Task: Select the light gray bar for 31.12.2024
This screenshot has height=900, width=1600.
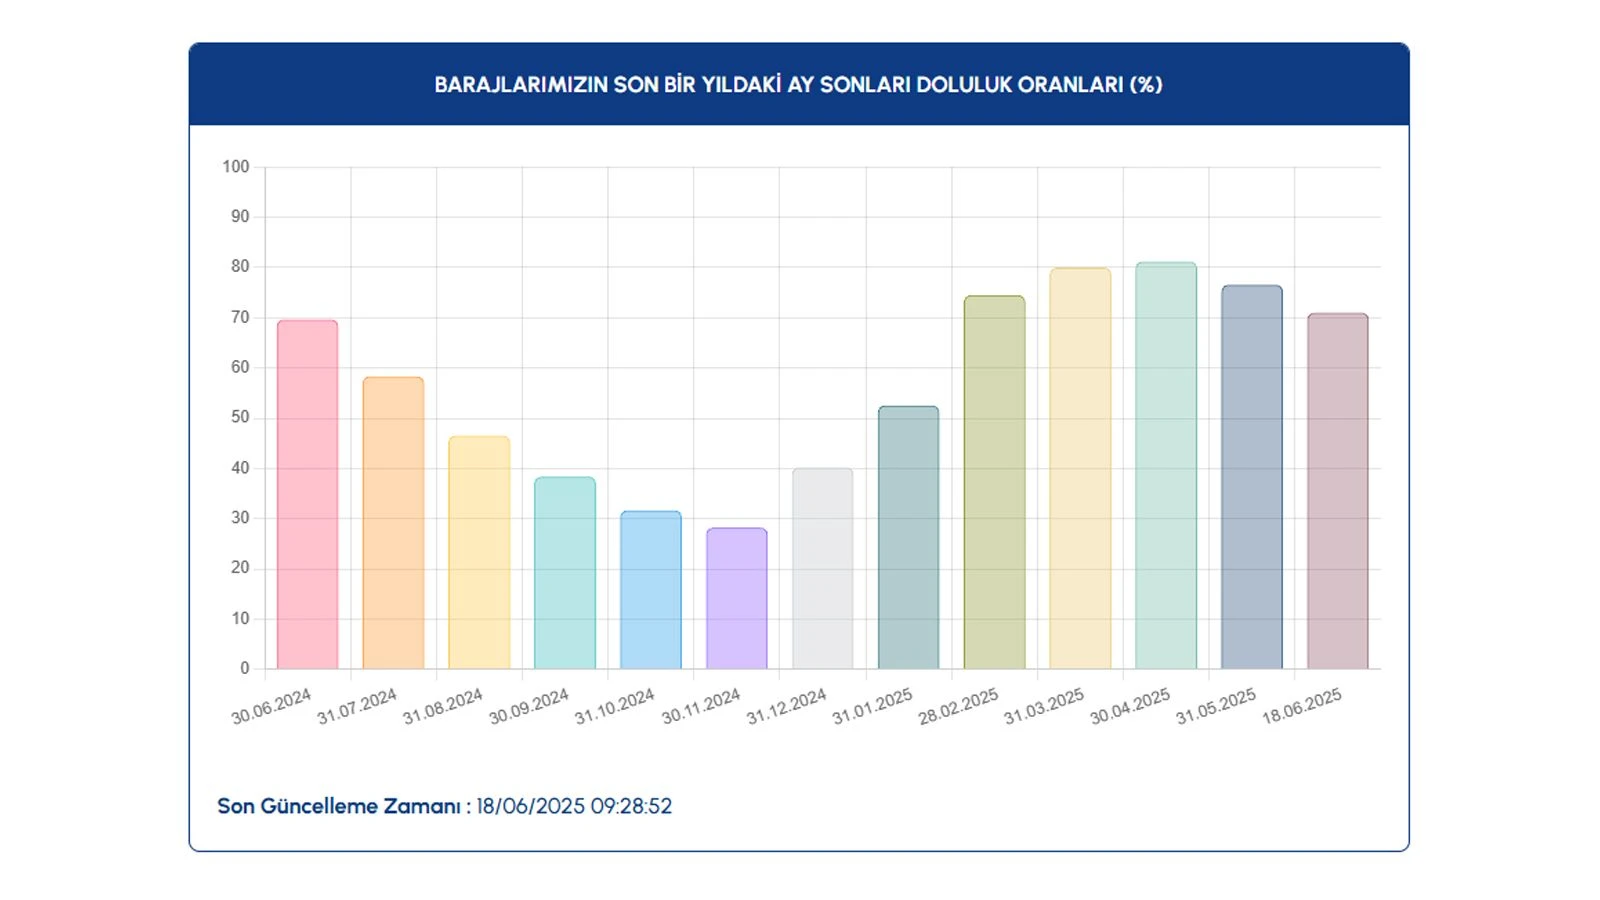Action: pyautogui.click(x=823, y=568)
